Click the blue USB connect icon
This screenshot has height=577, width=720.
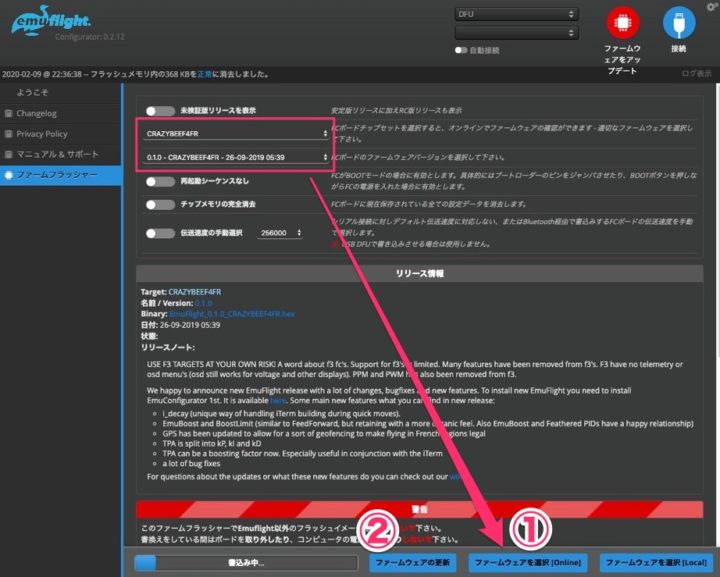coord(679,24)
